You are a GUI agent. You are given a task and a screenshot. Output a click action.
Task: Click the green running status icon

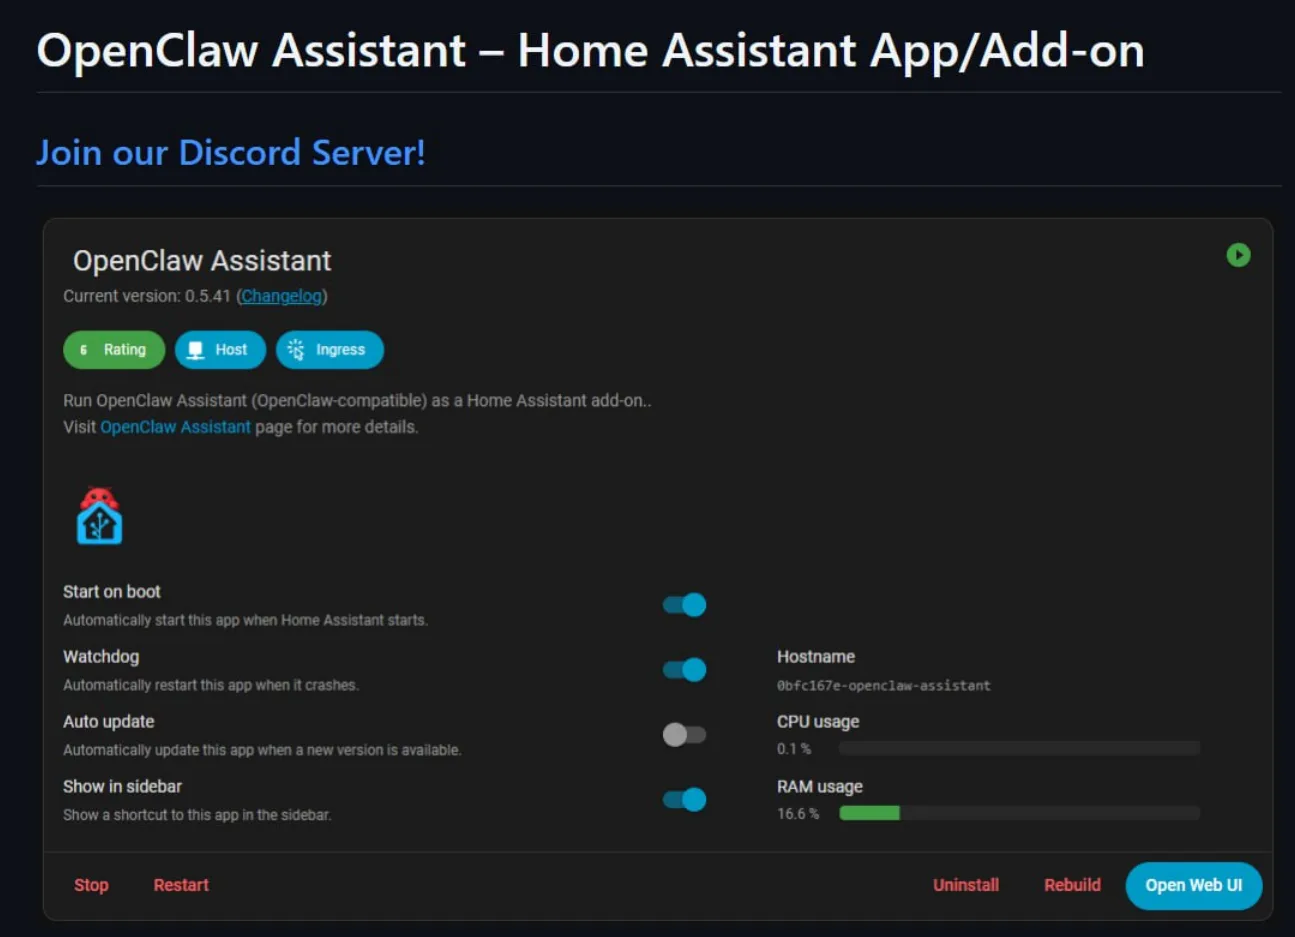(1238, 255)
